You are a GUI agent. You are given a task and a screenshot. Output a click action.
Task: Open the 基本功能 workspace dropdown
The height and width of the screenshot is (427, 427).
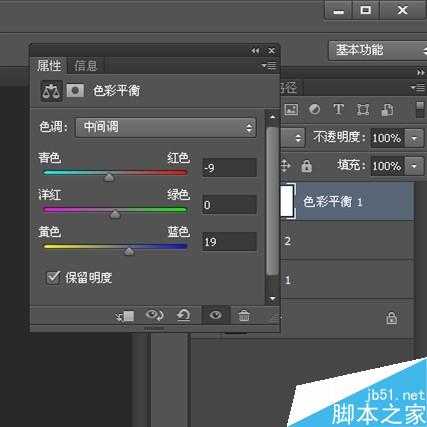(378, 51)
